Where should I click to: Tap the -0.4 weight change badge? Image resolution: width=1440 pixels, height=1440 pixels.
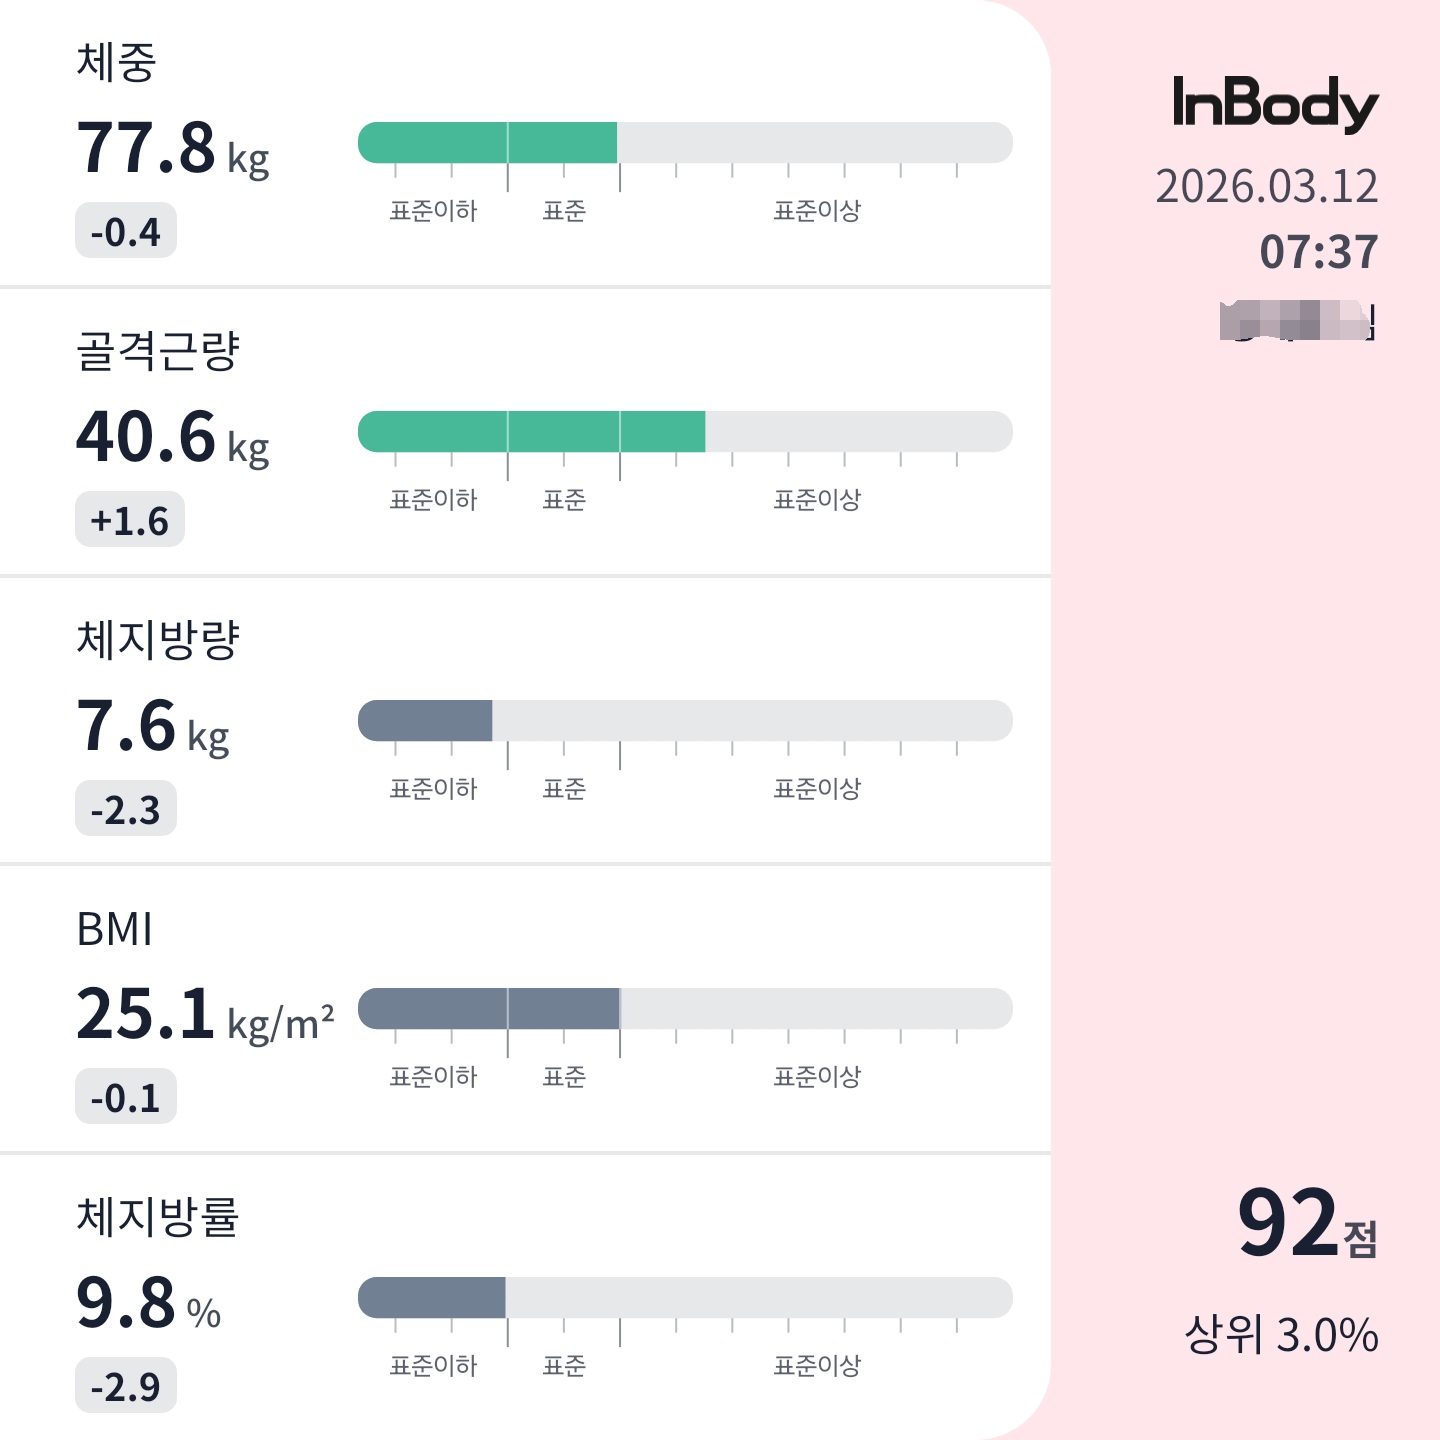(x=126, y=231)
